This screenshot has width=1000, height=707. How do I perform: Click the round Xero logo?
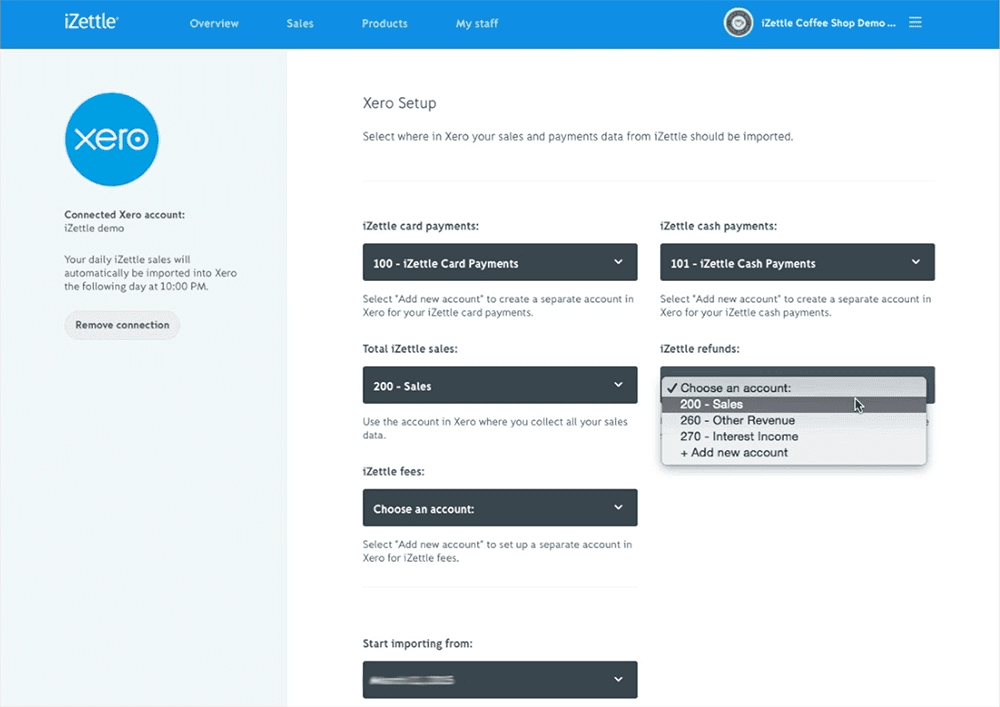tap(112, 140)
